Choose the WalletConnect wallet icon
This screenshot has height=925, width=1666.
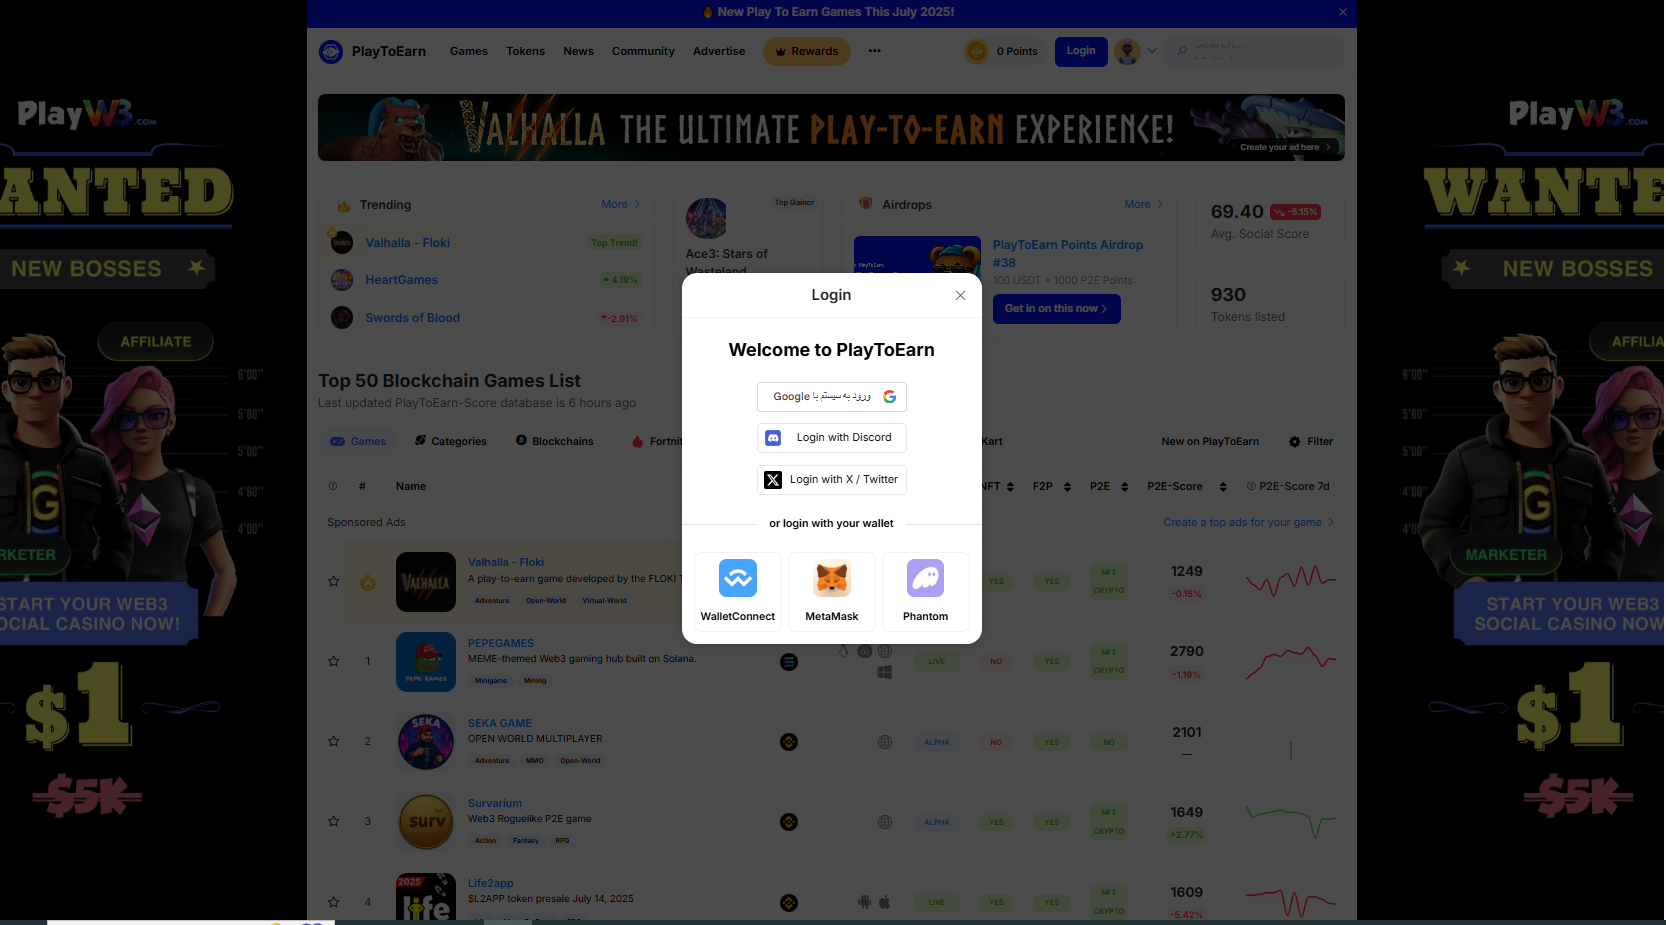pos(738,578)
